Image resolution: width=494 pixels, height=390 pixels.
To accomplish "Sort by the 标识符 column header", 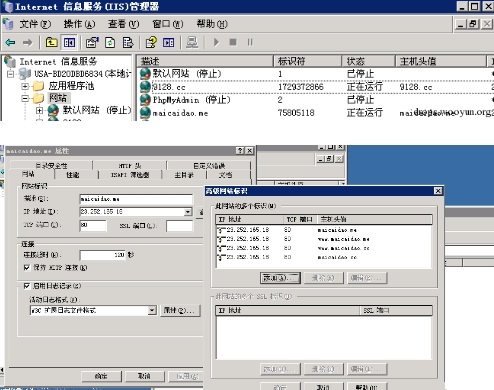I will click(308, 61).
